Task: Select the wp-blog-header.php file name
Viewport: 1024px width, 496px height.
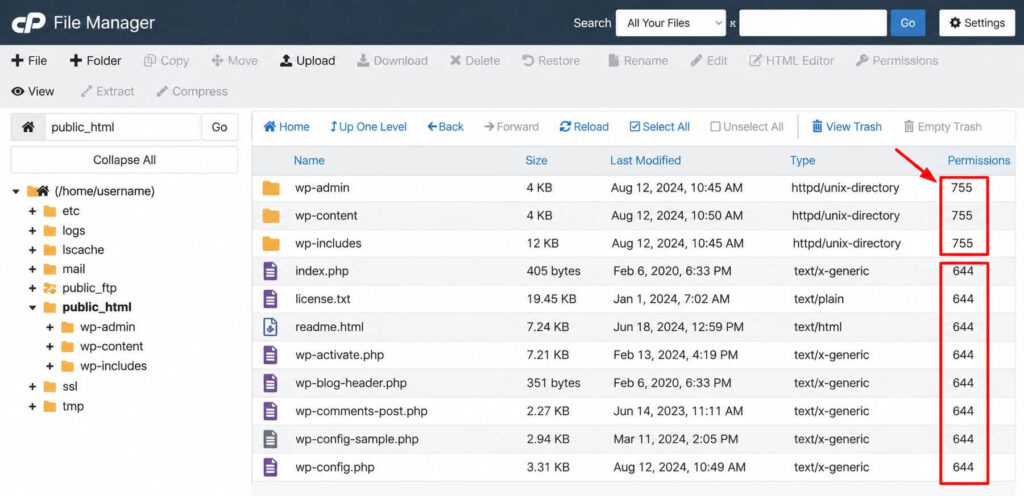Action: [x=349, y=383]
